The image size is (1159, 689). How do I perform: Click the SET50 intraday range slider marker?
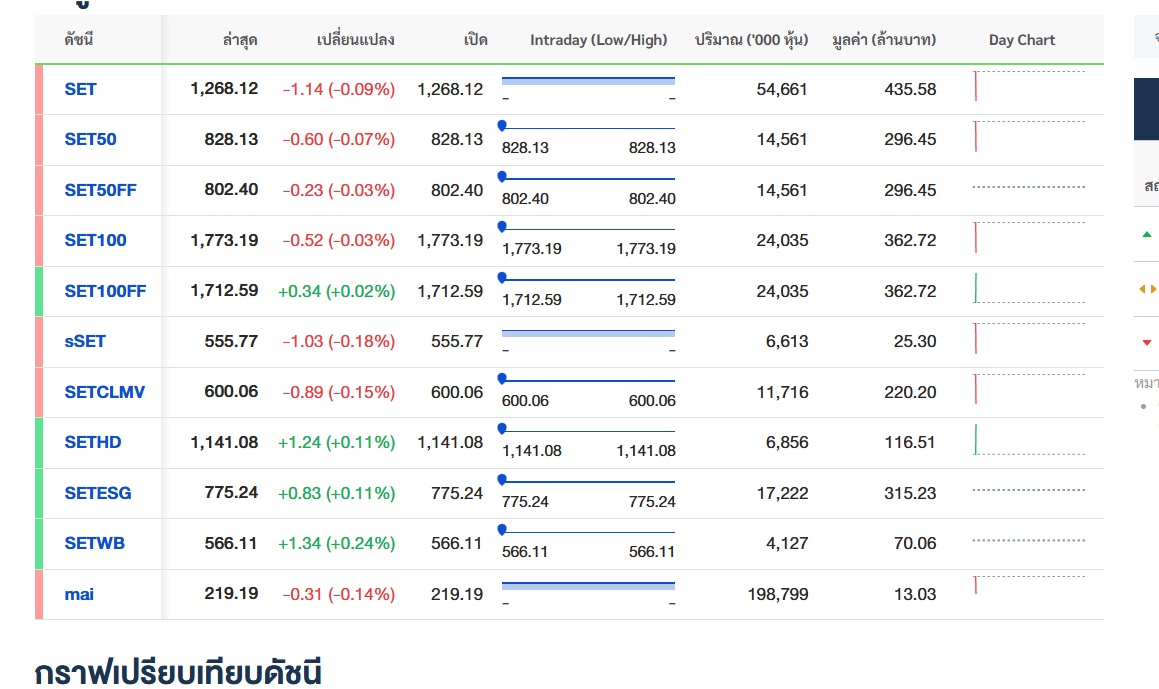(502, 126)
